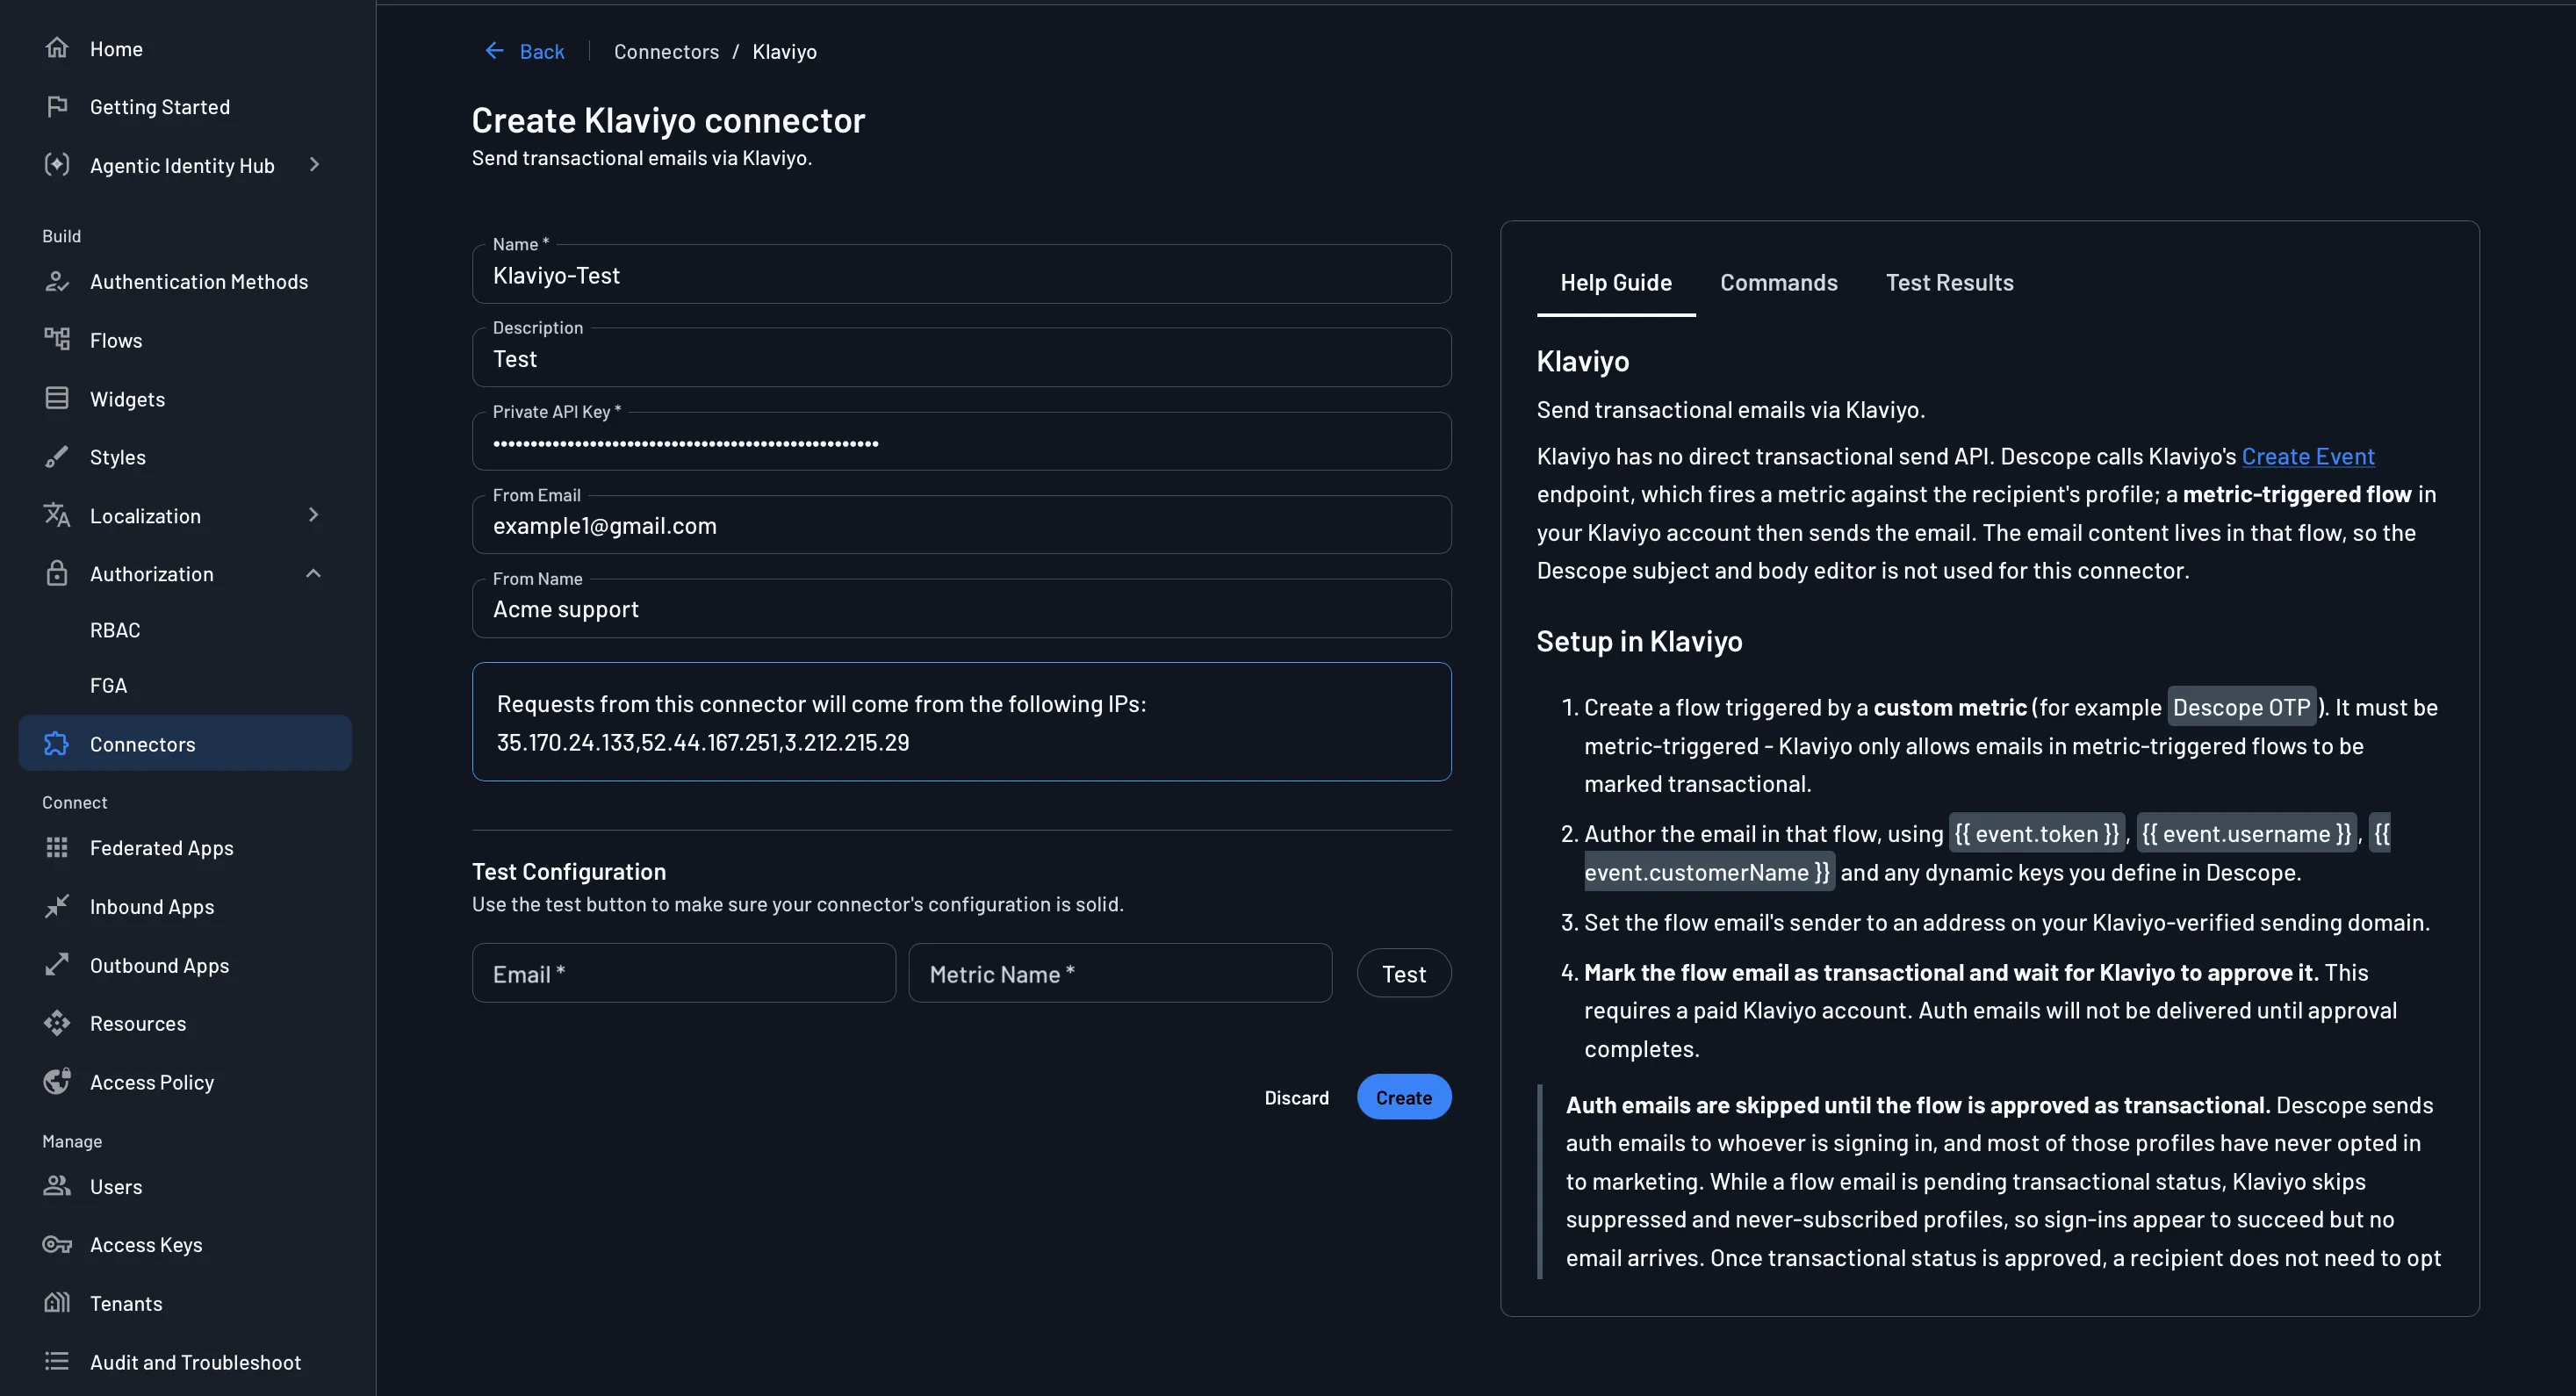
Task: Click the Descope OTP code snippet
Action: tap(2241, 707)
